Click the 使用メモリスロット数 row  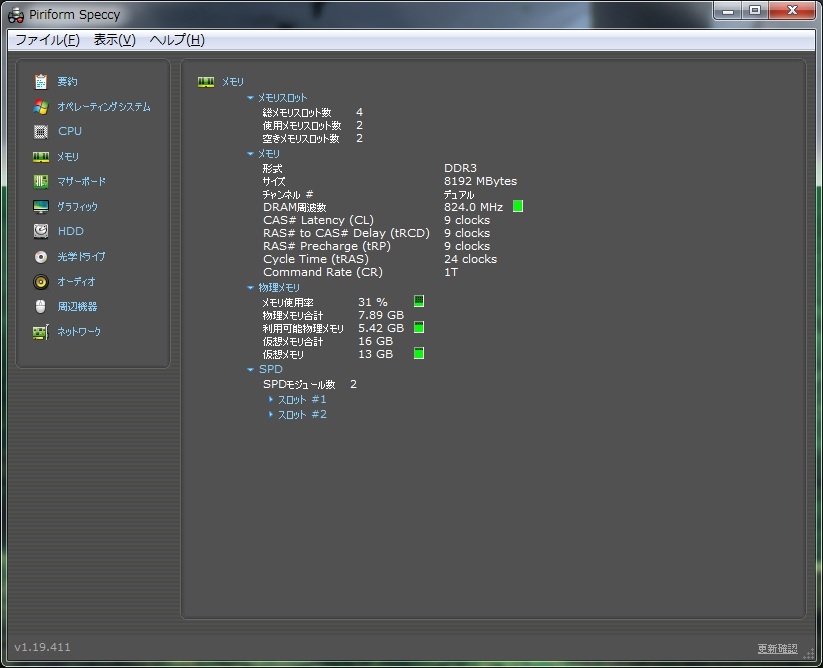(312, 125)
